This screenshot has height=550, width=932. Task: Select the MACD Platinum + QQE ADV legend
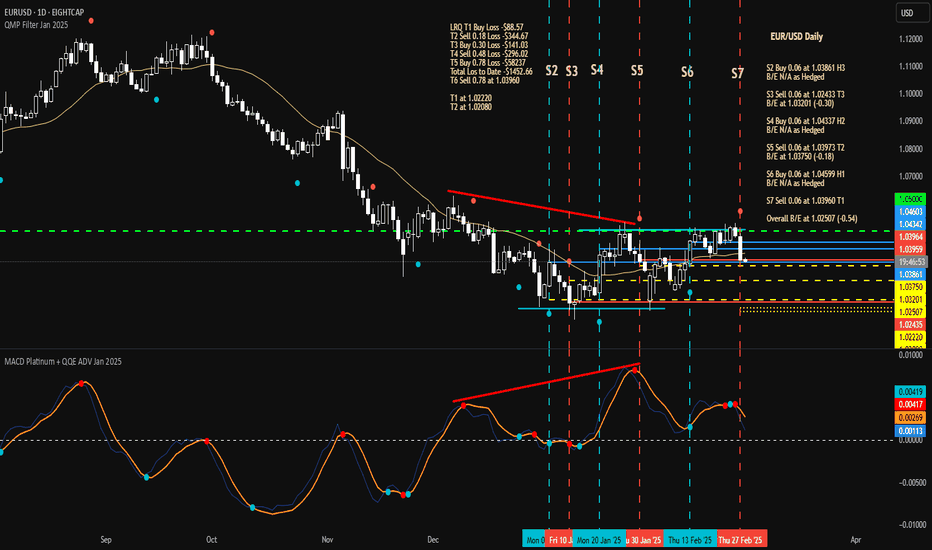coord(63,362)
